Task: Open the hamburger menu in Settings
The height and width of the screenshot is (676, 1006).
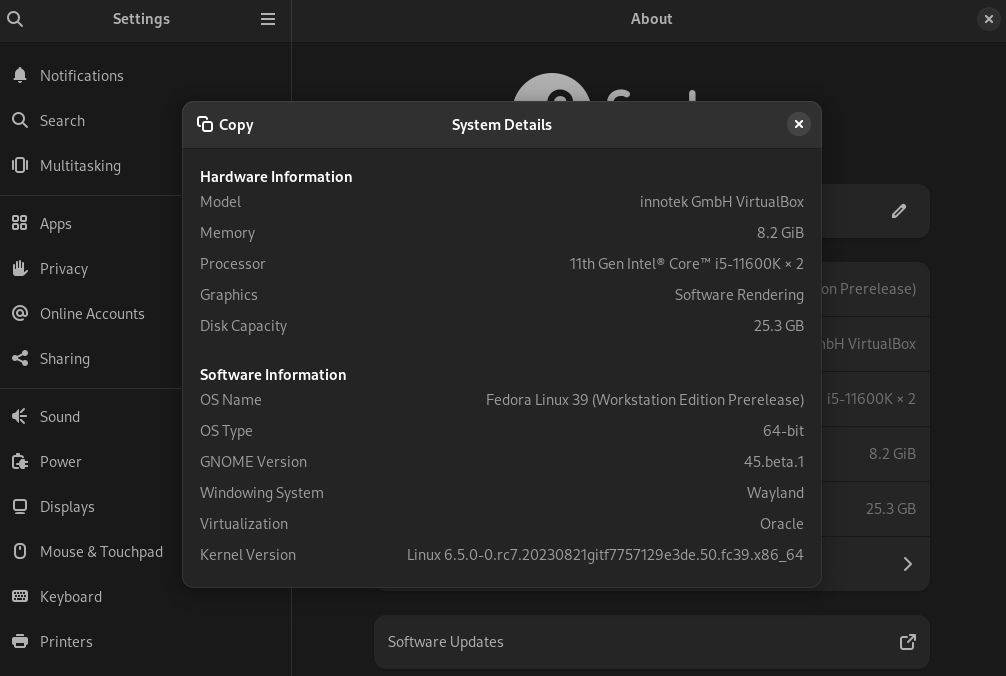Action: coord(267,18)
